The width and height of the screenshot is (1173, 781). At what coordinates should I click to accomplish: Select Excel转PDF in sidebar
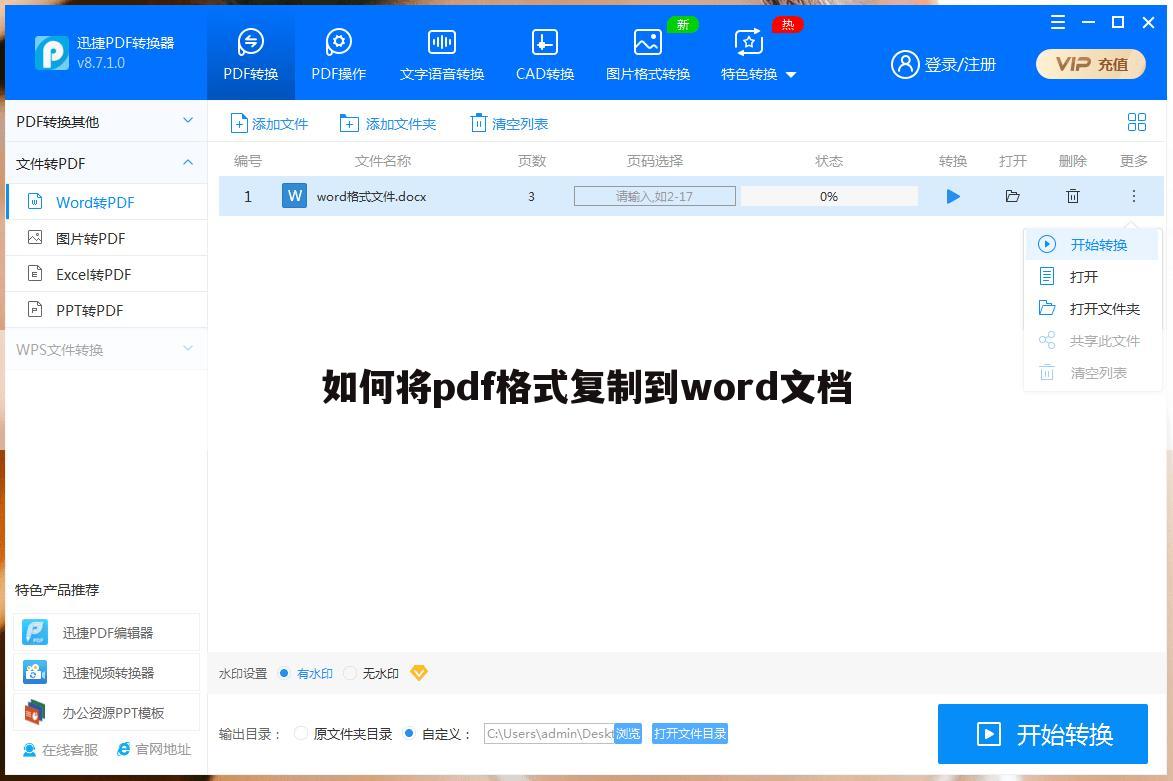(106, 274)
